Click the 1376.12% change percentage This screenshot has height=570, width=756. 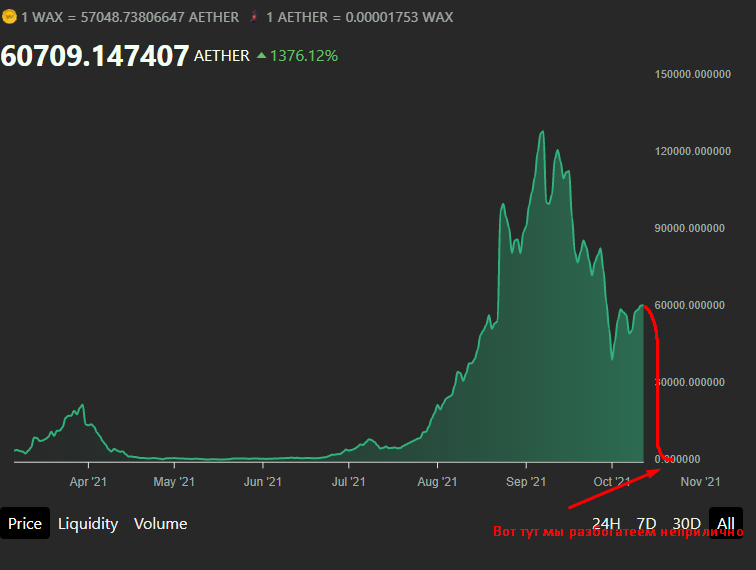(304, 56)
